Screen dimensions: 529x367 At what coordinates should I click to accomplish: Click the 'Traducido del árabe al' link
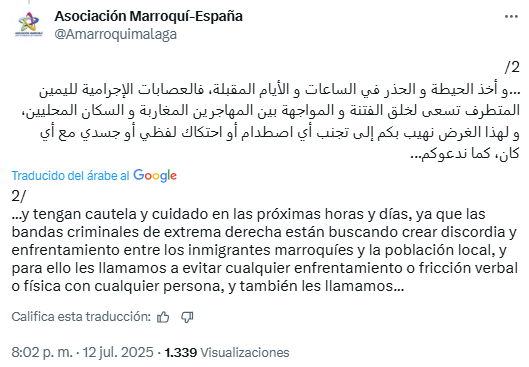(x=71, y=176)
